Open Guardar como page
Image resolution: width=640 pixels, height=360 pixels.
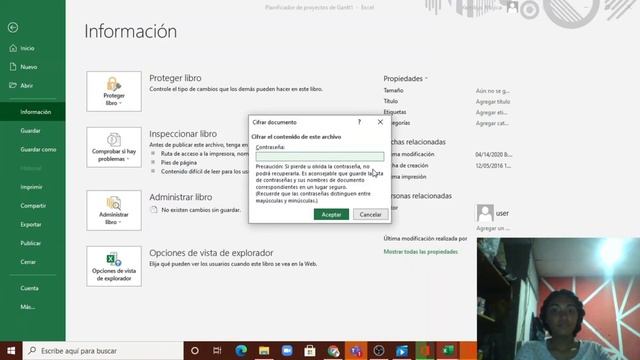(38, 149)
